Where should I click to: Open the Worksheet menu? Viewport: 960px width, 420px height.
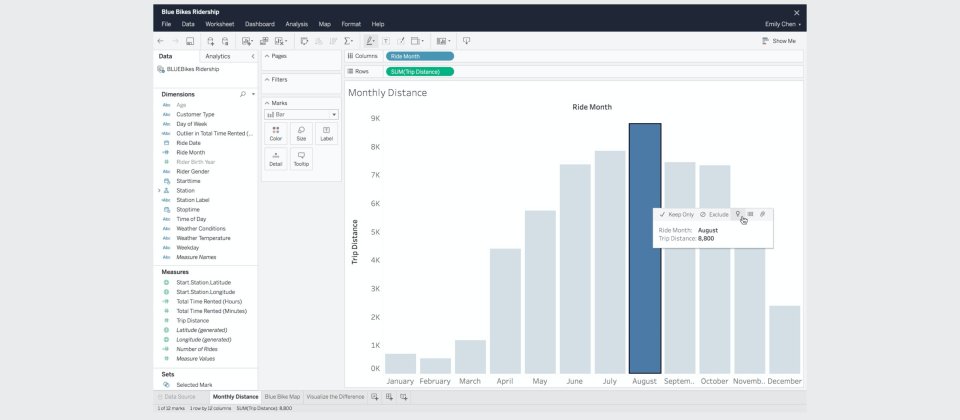[x=219, y=24]
